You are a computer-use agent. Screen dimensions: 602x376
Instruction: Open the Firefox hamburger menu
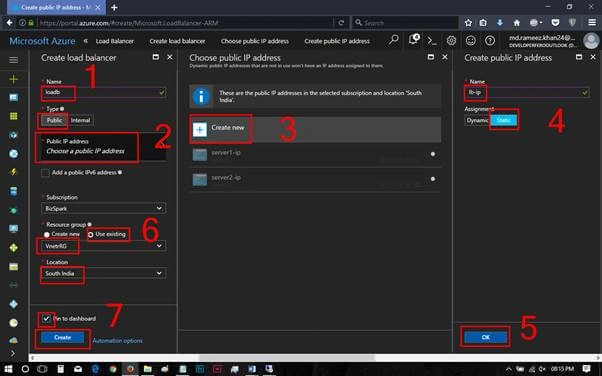click(x=592, y=23)
